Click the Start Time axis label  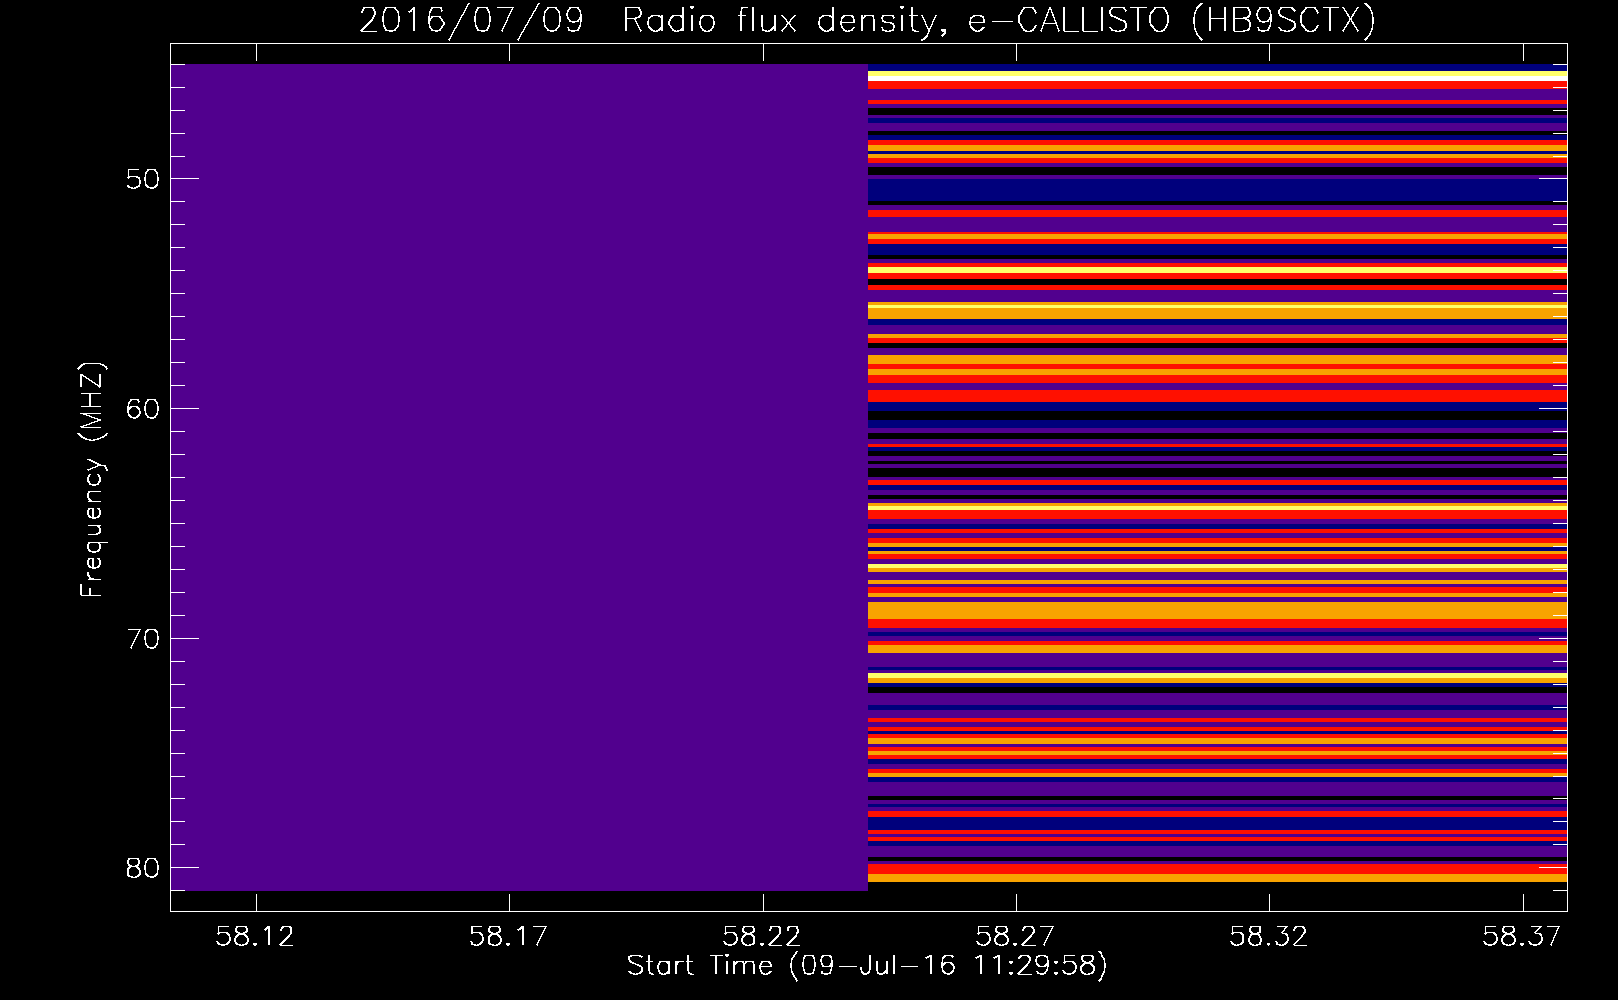[867, 966]
